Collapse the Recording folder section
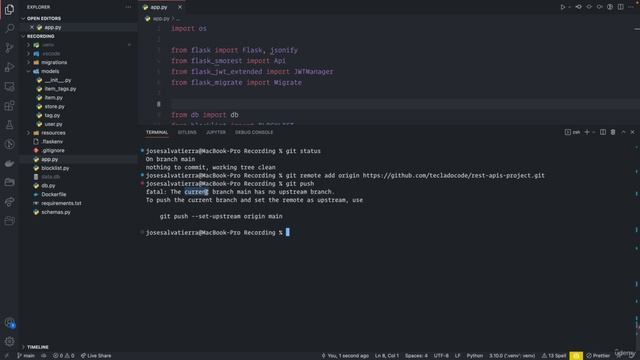 click(x=40, y=36)
